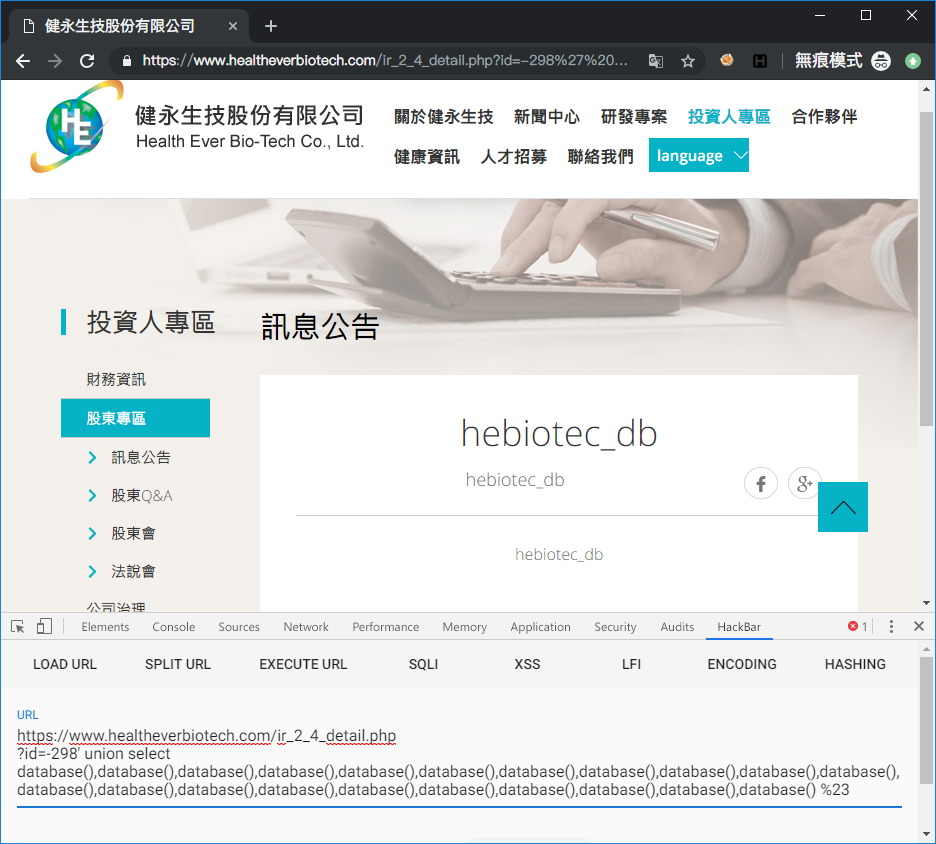This screenshot has width=936, height=844.
Task: Expand the 法說會 sidebar chevron
Action: coord(92,572)
